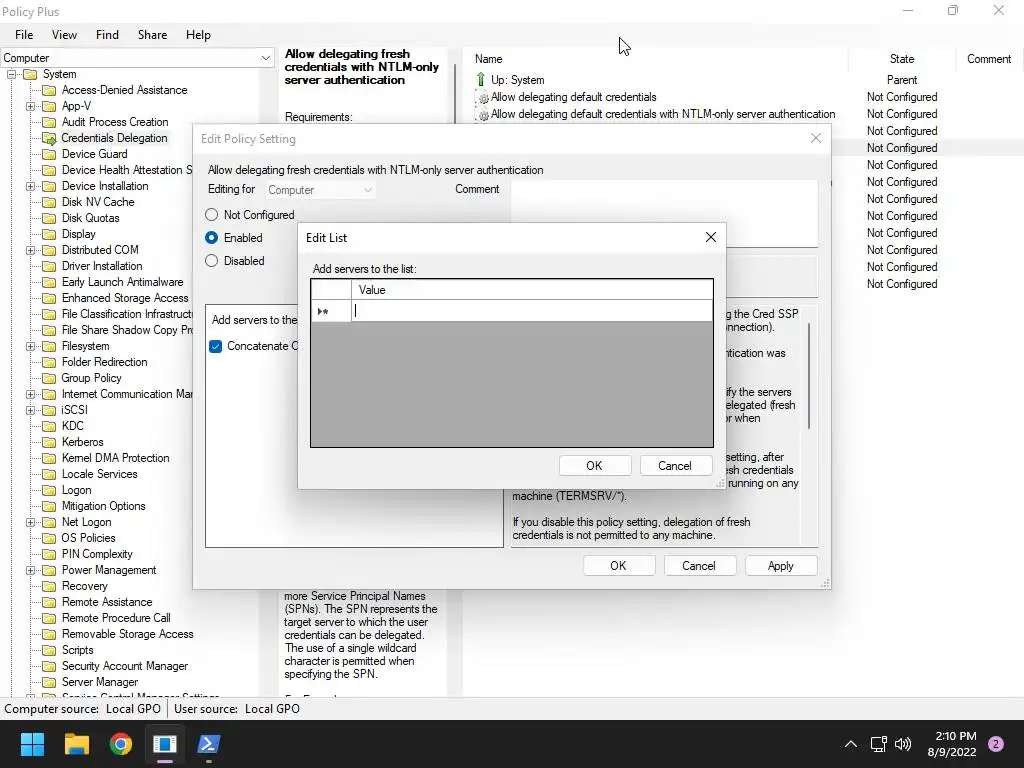
Task: Select the Audit Process Creation folder icon
Action: coord(49,122)
